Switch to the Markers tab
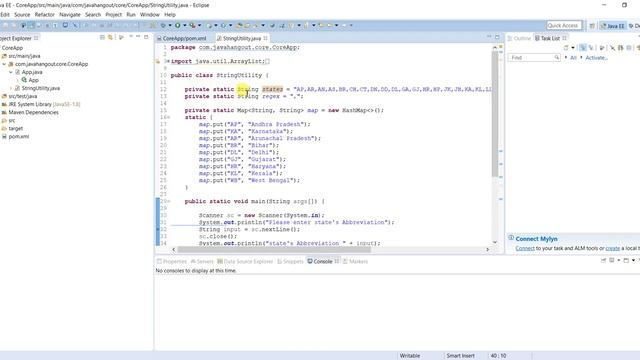 pos(355,261)
